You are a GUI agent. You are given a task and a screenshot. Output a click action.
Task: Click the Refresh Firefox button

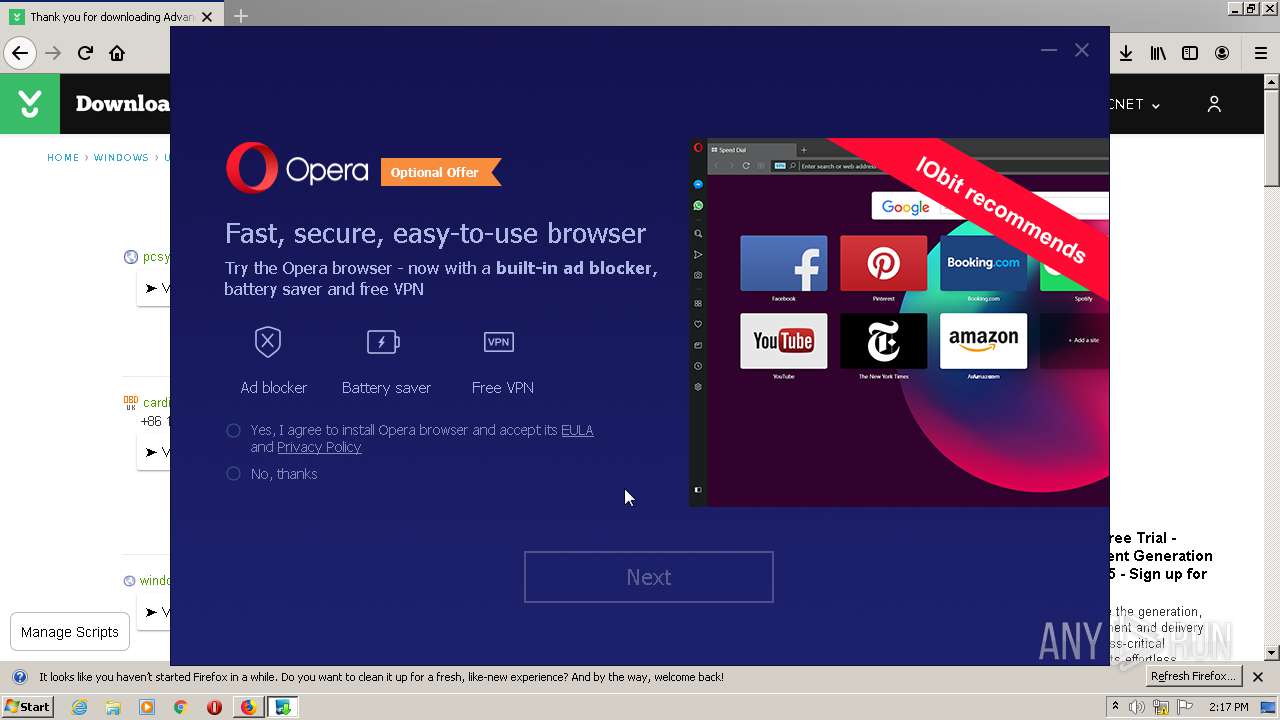pos(1192,677)
